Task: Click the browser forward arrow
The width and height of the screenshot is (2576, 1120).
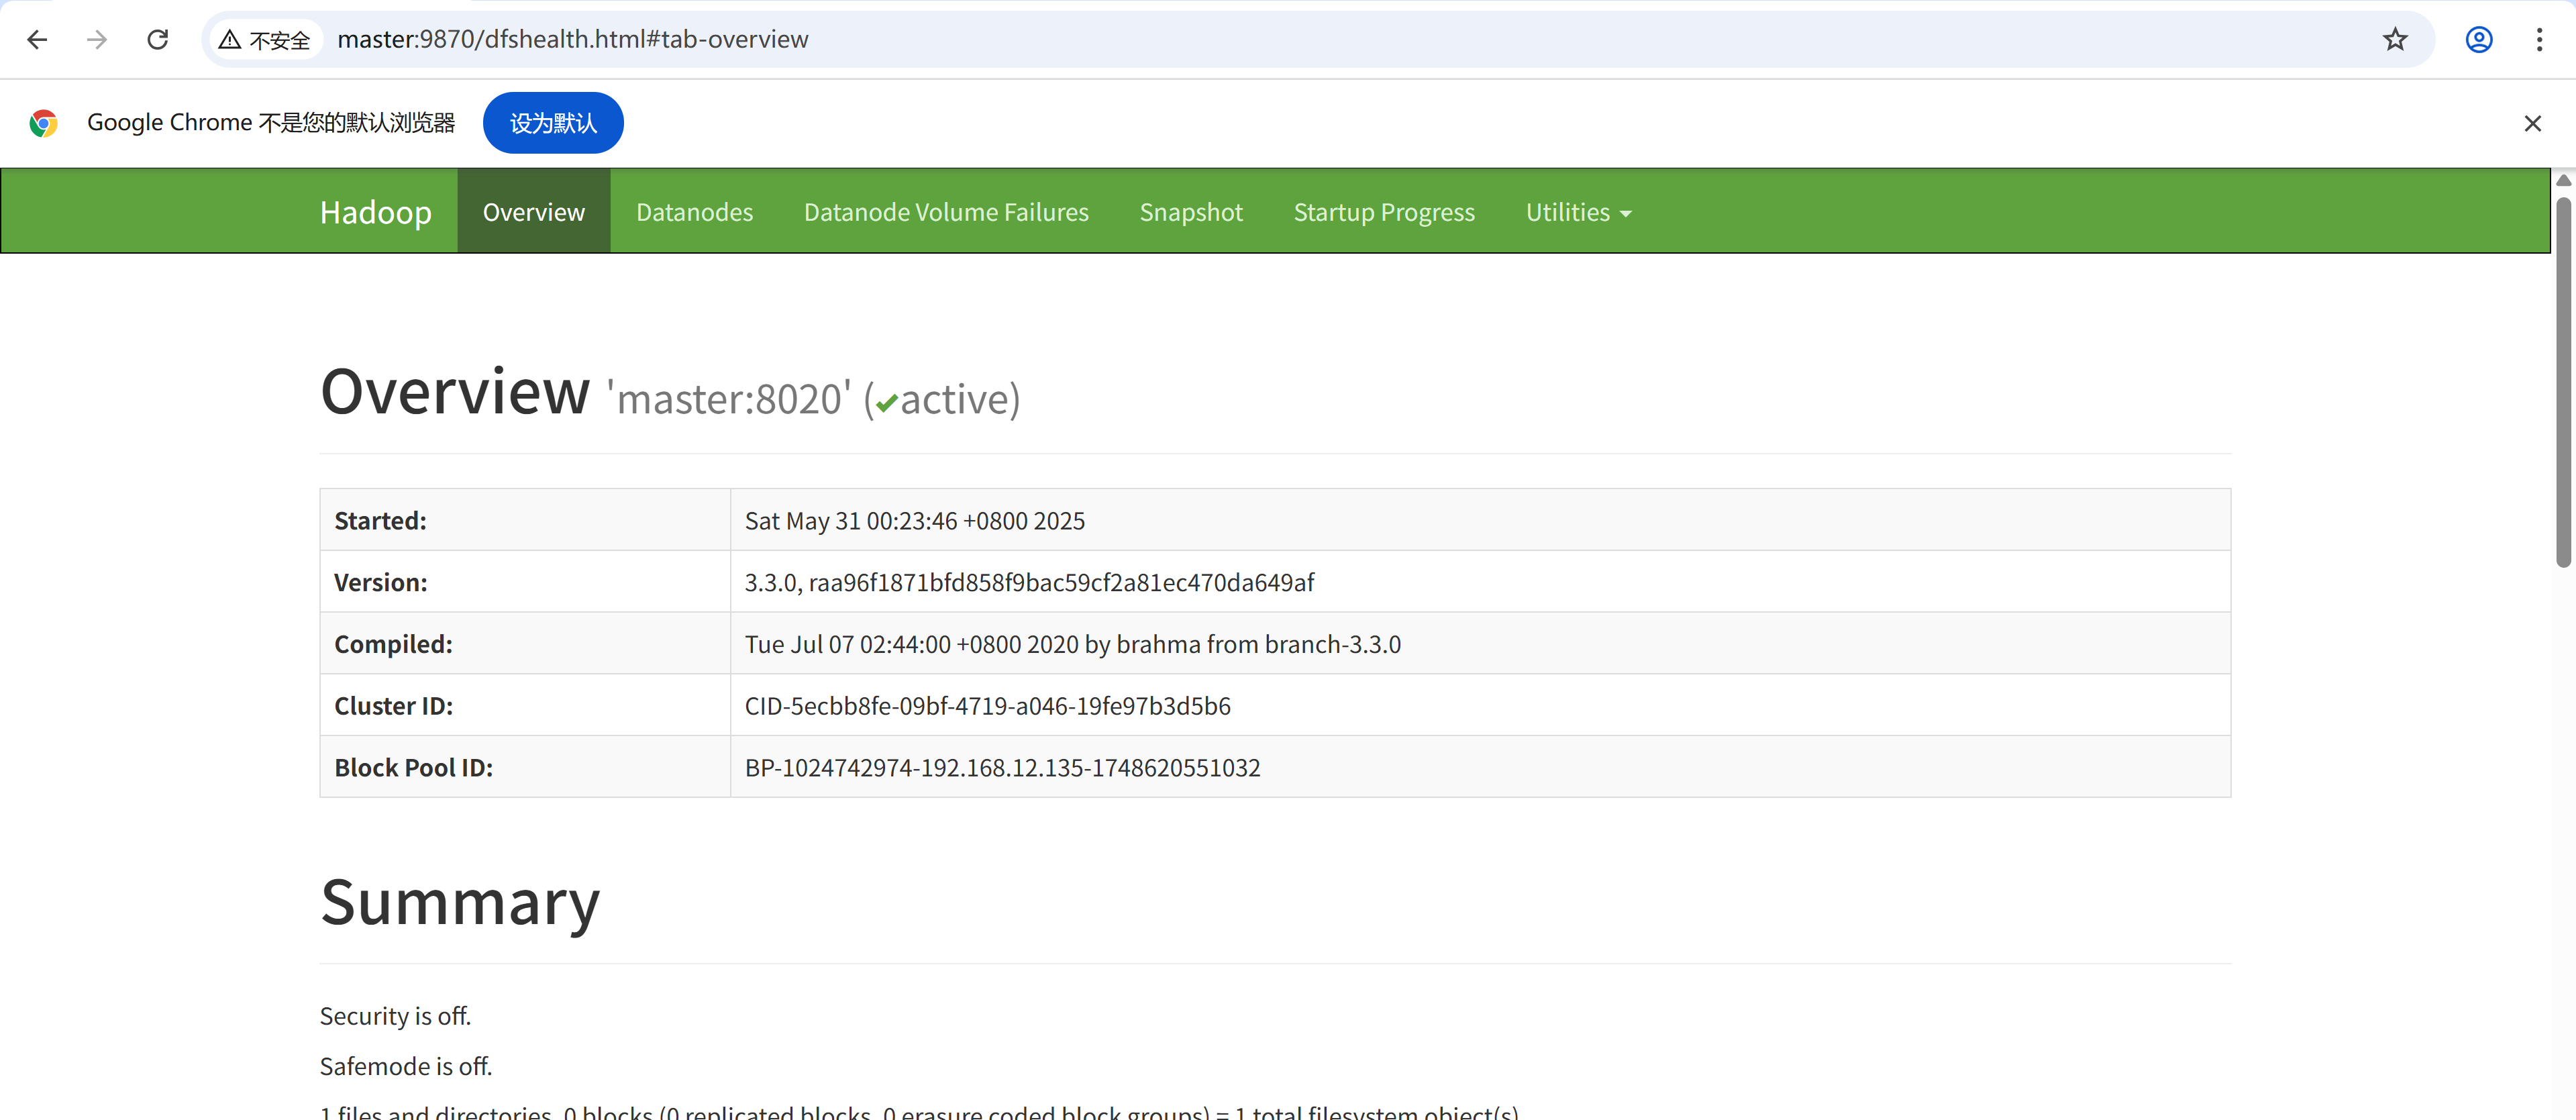Action: (x=97, y=39)
